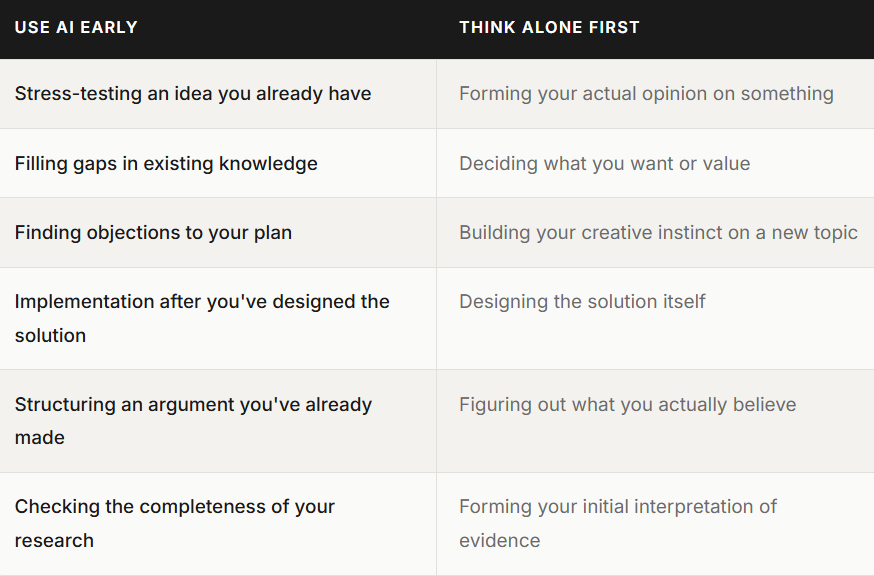
Task: Click the word 'research' in the bottom-left cell
Action: pyautogui.click(x=54, y=540)
